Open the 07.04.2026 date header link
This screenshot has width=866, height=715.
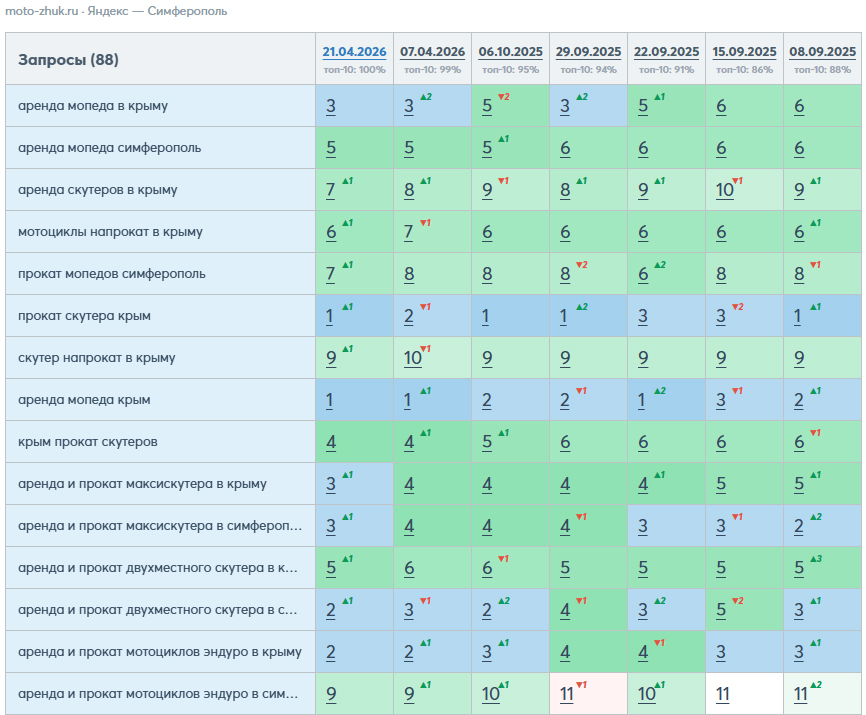tap(432, 52)
